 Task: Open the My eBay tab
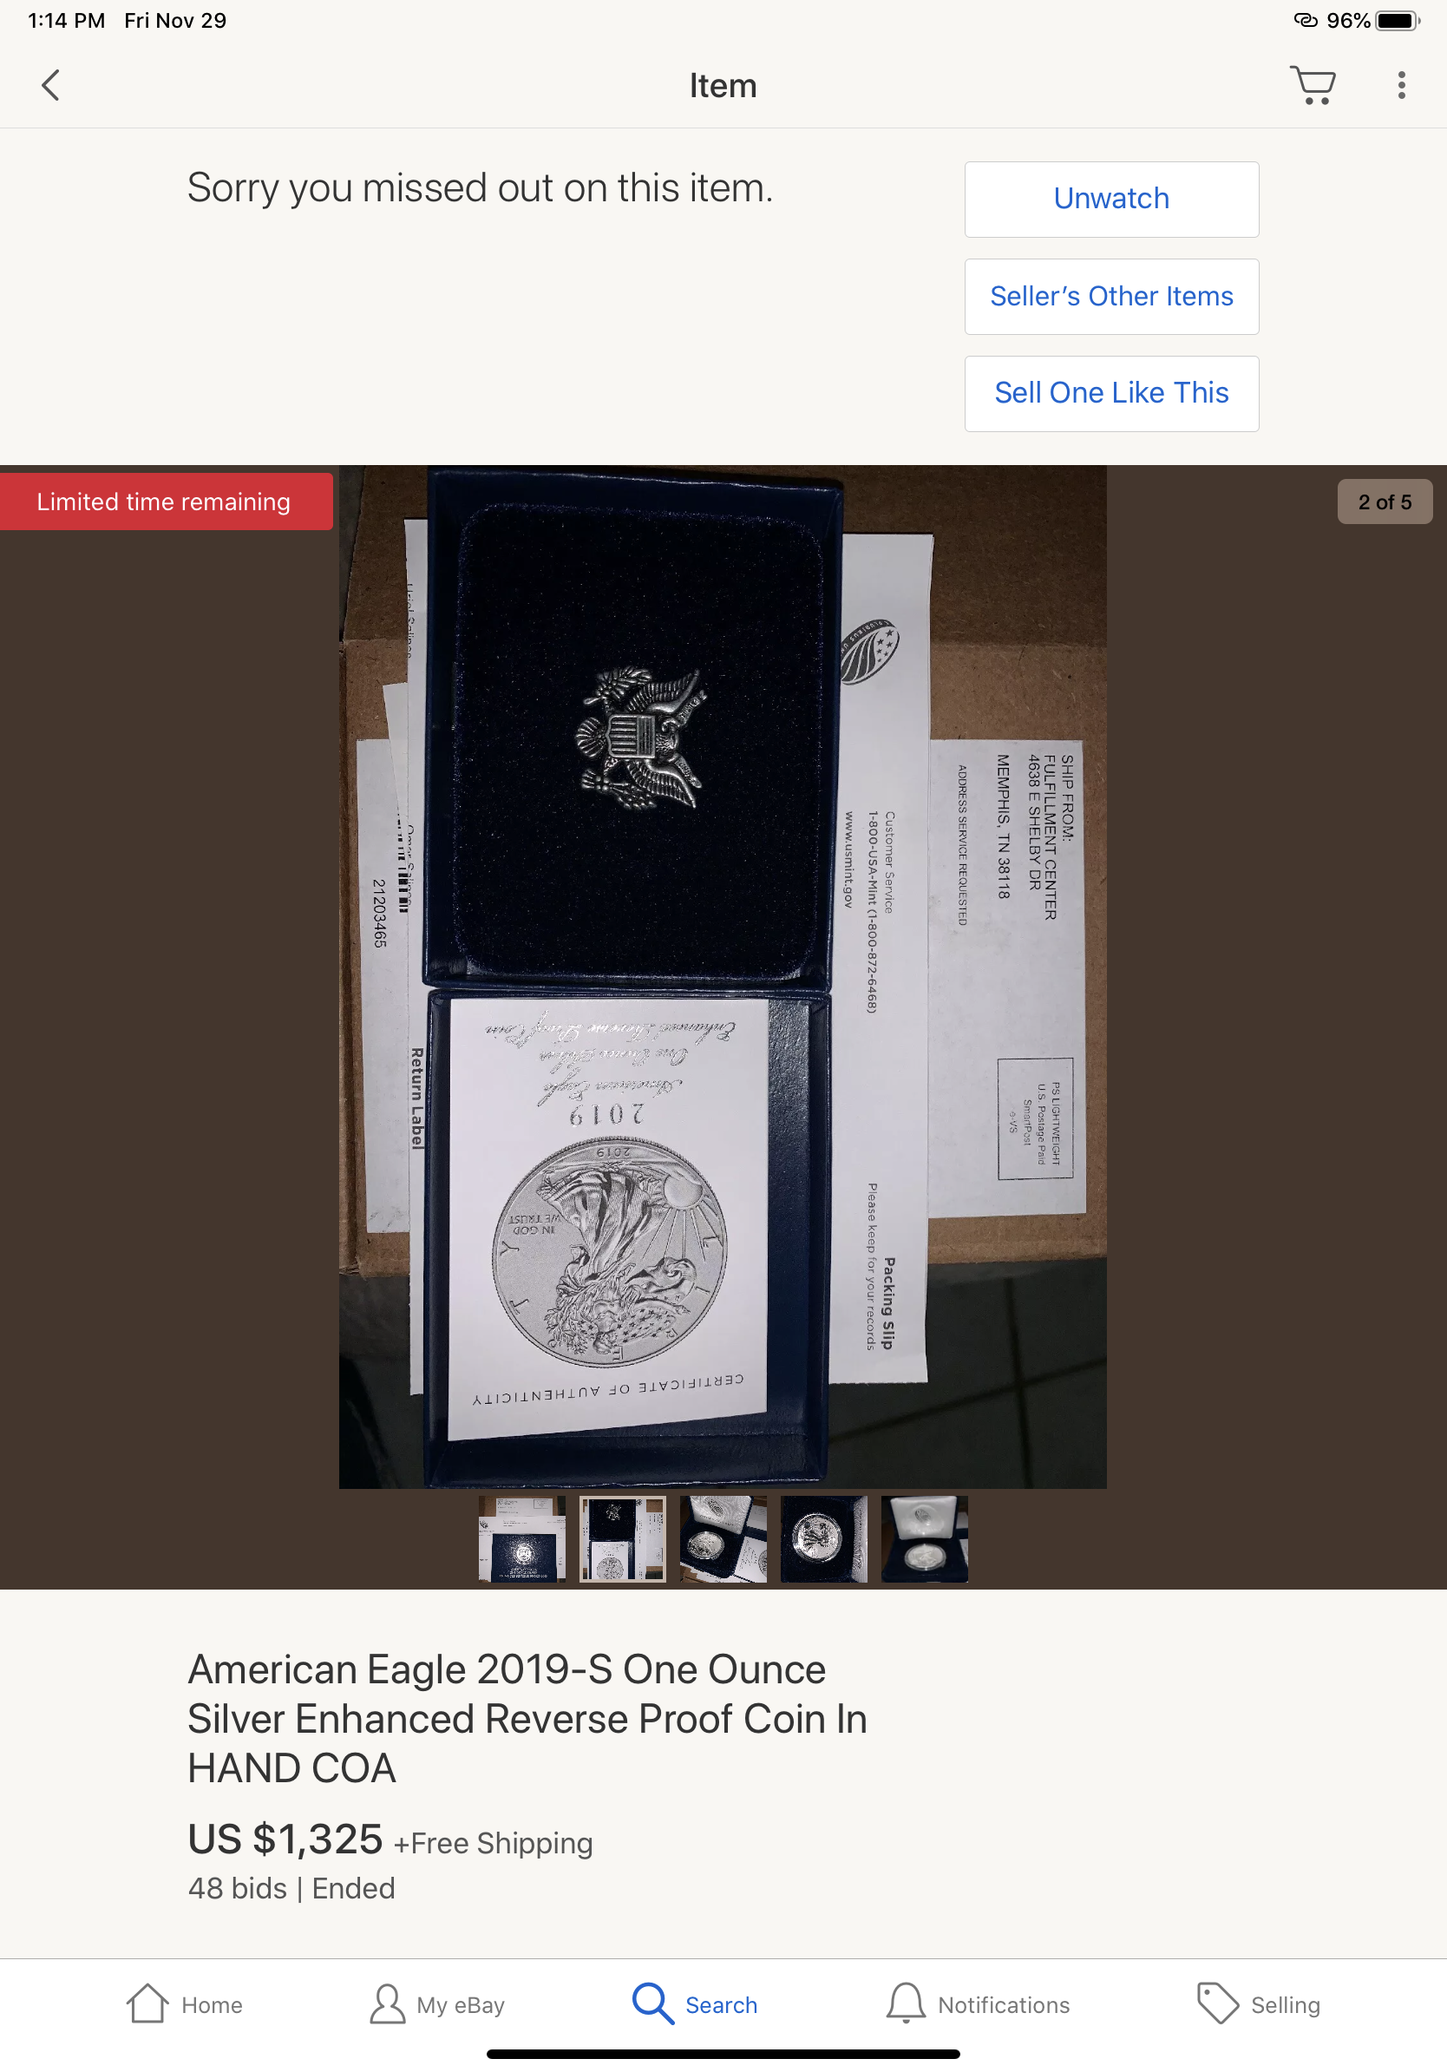point(437,2004)
